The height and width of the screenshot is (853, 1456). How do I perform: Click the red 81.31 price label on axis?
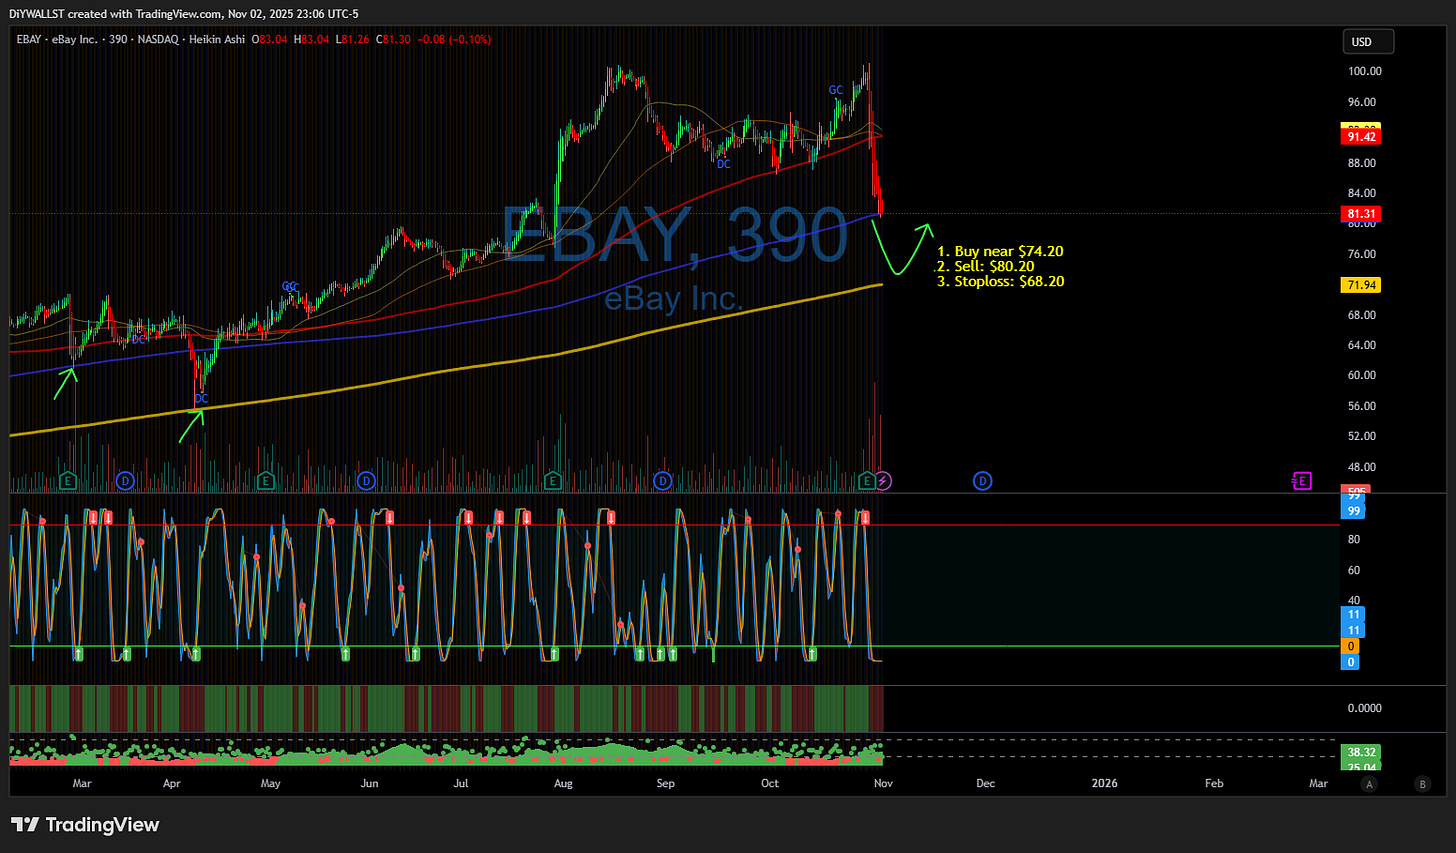coord(1360,213)
